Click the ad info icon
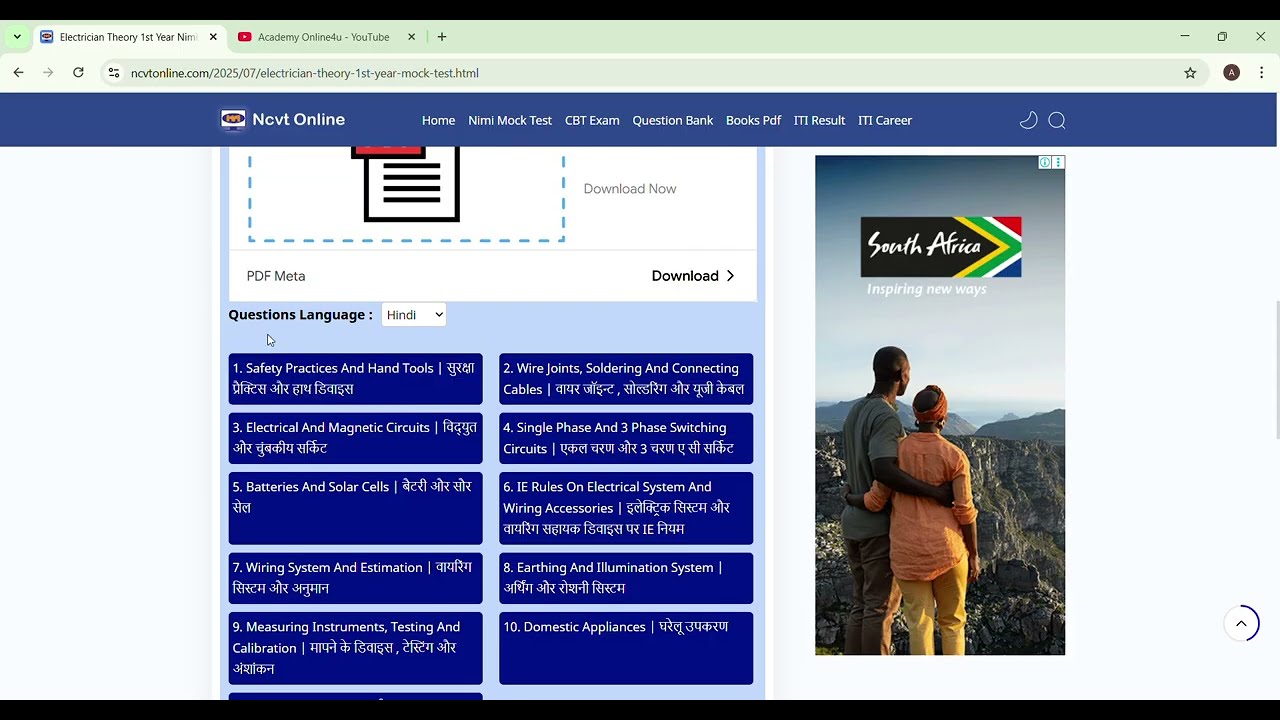 [x=1044, y=162]
